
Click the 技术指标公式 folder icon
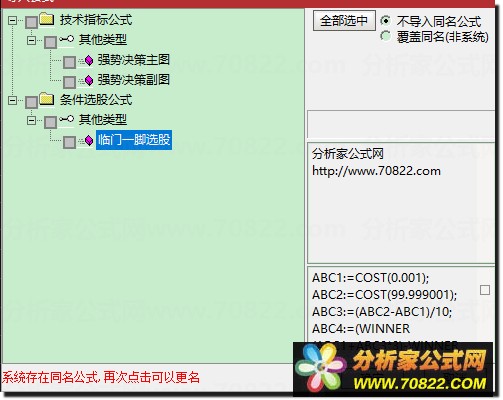pyautogui.click(x=47, y=19)
